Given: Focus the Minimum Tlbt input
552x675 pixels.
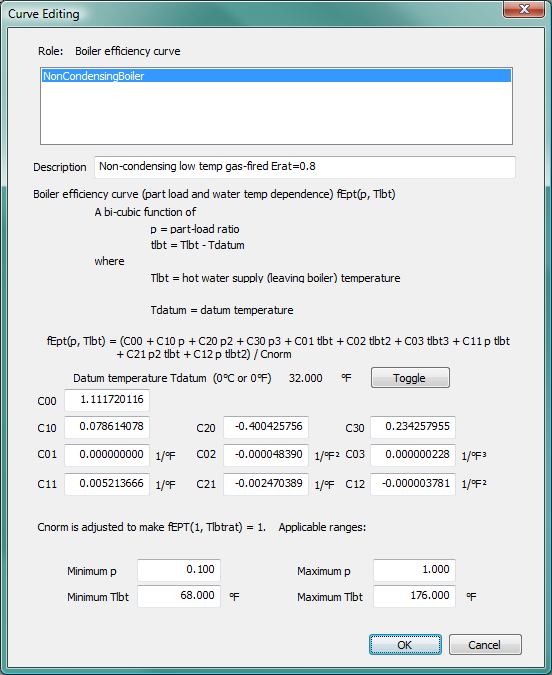Looking at the screenshot, I should [179, 596].
